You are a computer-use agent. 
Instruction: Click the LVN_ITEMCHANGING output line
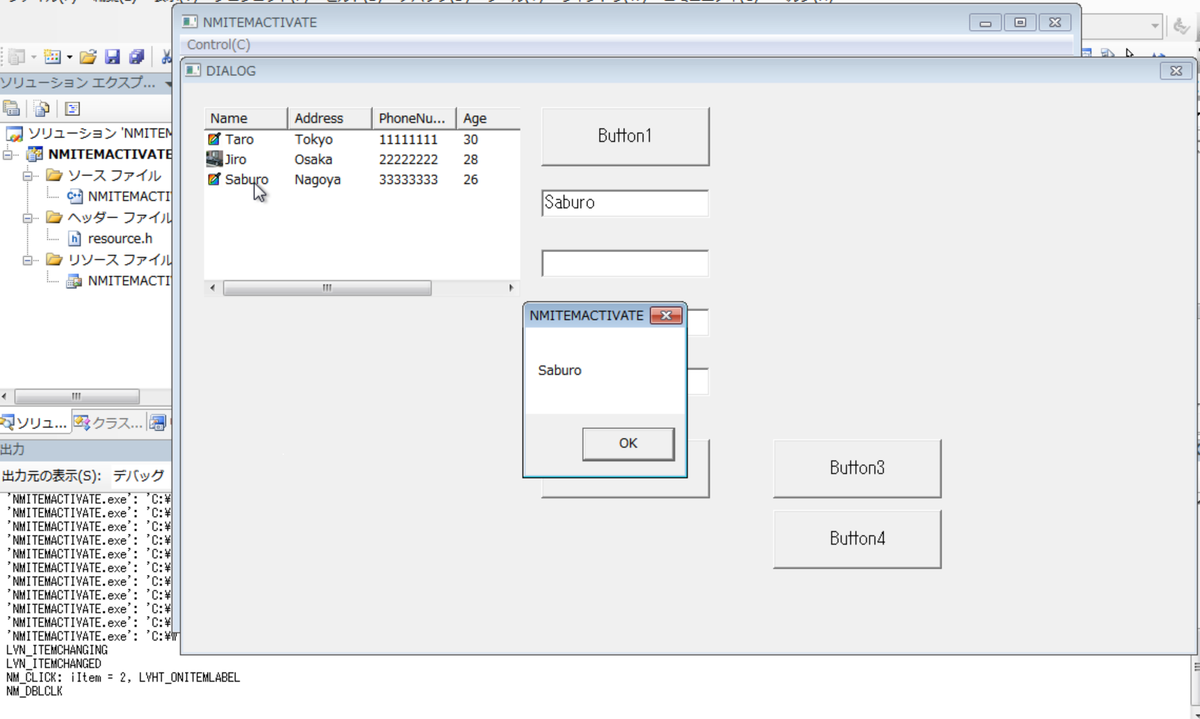pyautogui.click(x=57, y=650)
